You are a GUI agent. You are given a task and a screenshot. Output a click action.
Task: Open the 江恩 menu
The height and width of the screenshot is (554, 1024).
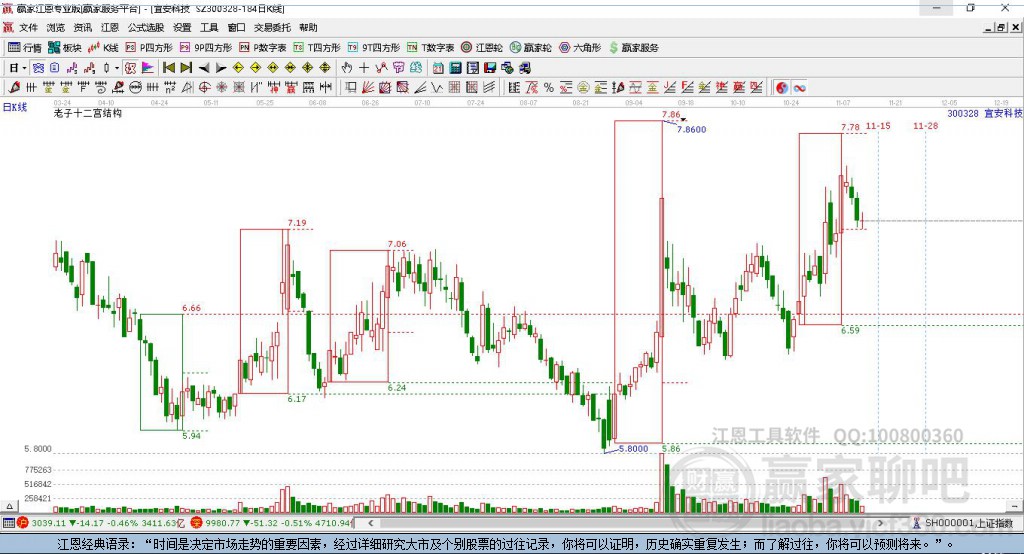pyautogui.click(x=110, y=27)
